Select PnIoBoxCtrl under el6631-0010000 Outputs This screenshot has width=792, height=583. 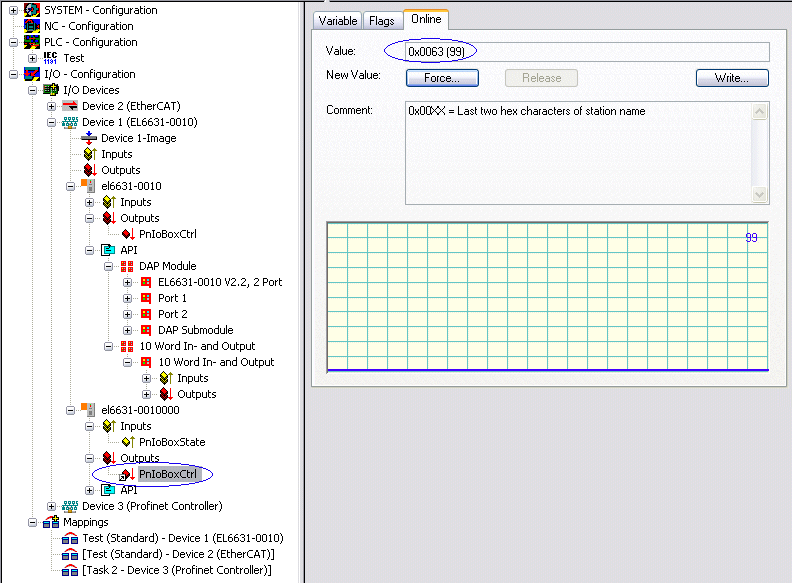pyautogui.click(x=168, y=474)
